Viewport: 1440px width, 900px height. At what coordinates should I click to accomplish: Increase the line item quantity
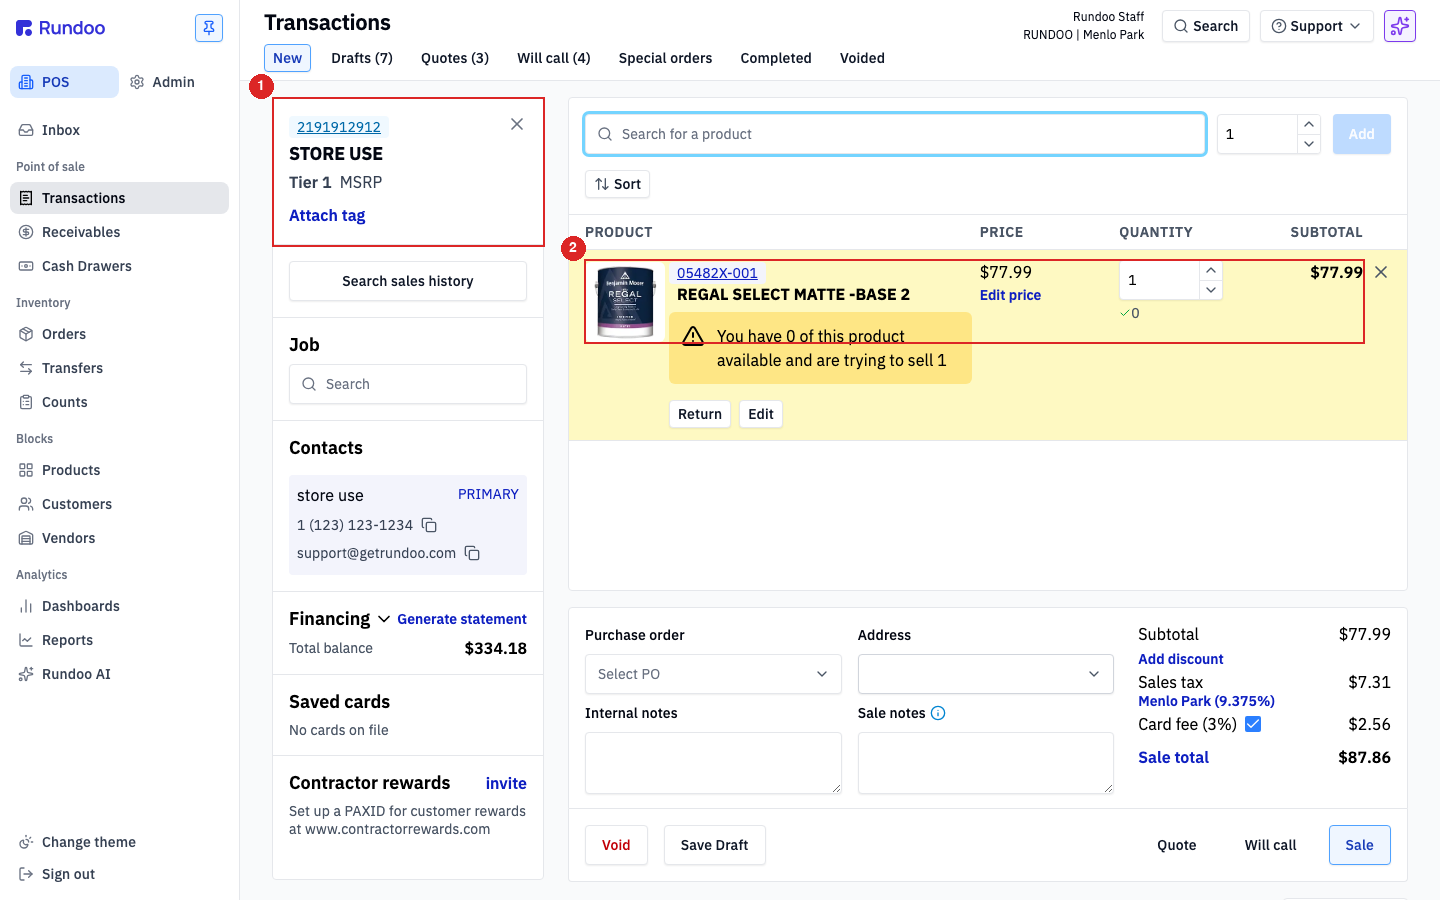tap(1211, 270)
